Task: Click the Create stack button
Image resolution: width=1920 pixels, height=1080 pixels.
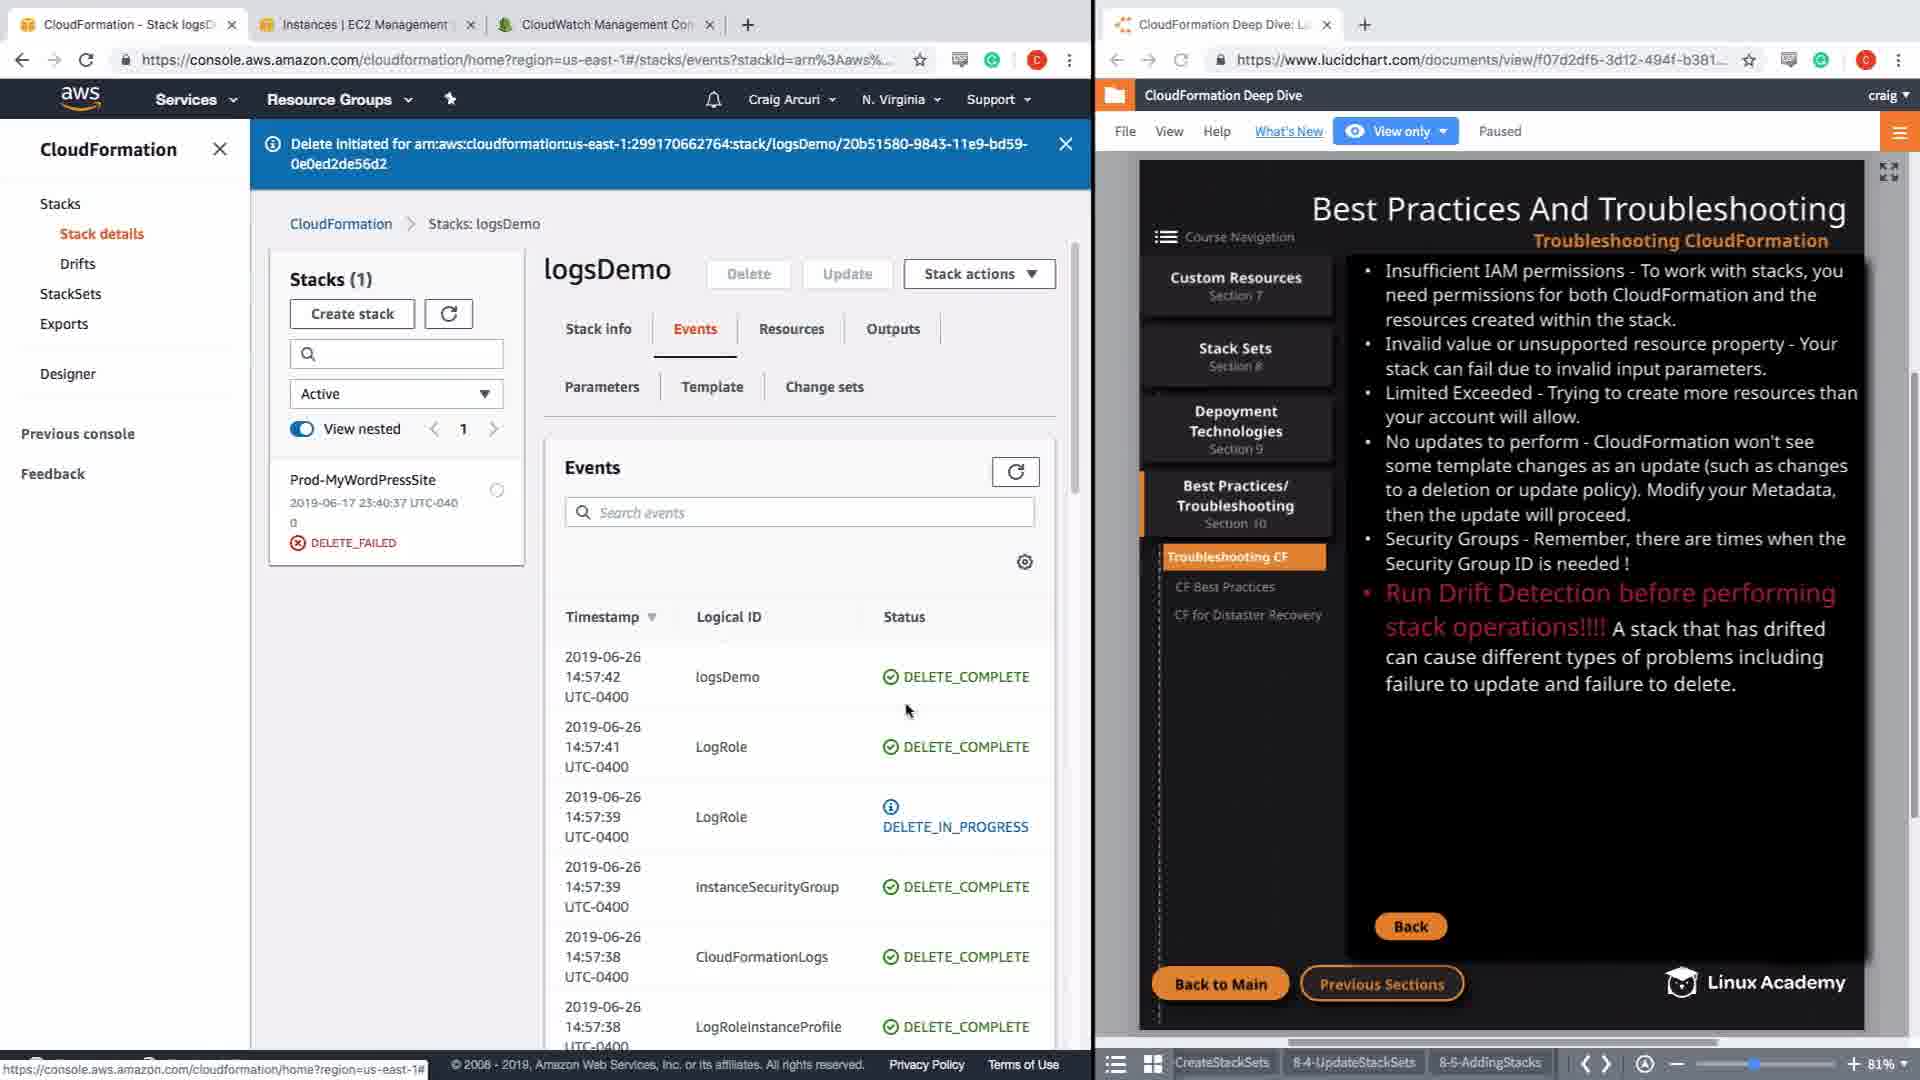Action: (352, 314)
